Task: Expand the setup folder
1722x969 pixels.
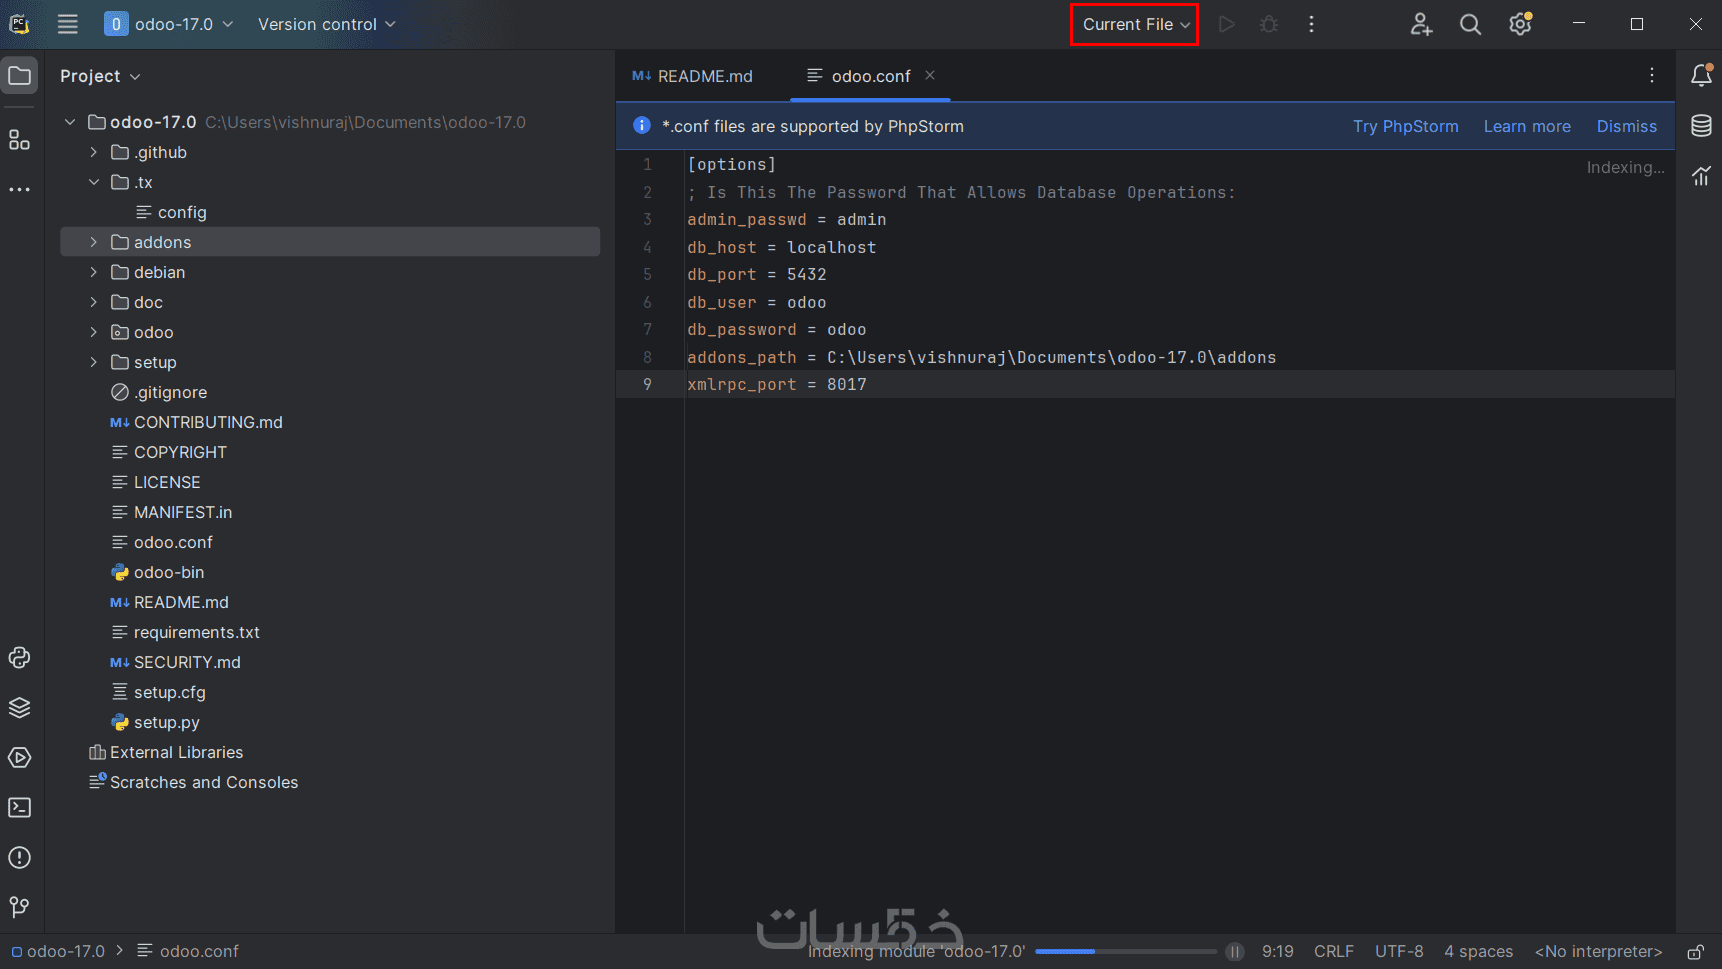Action: (x=94, y=362)
